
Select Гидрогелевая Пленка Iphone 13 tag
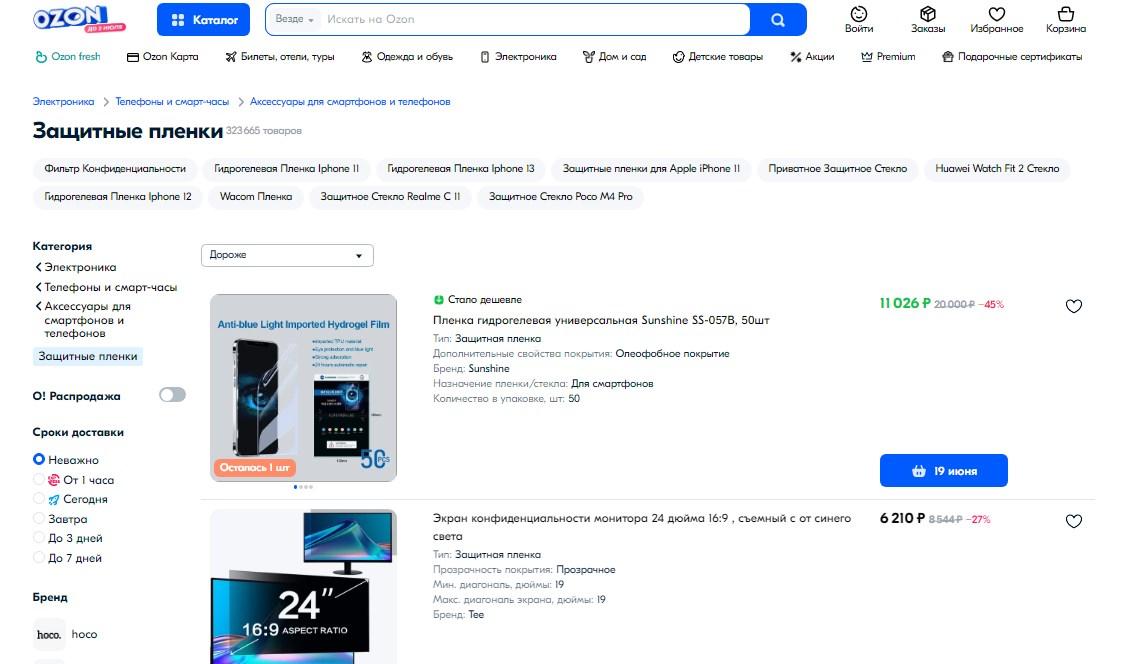point(461,168)
